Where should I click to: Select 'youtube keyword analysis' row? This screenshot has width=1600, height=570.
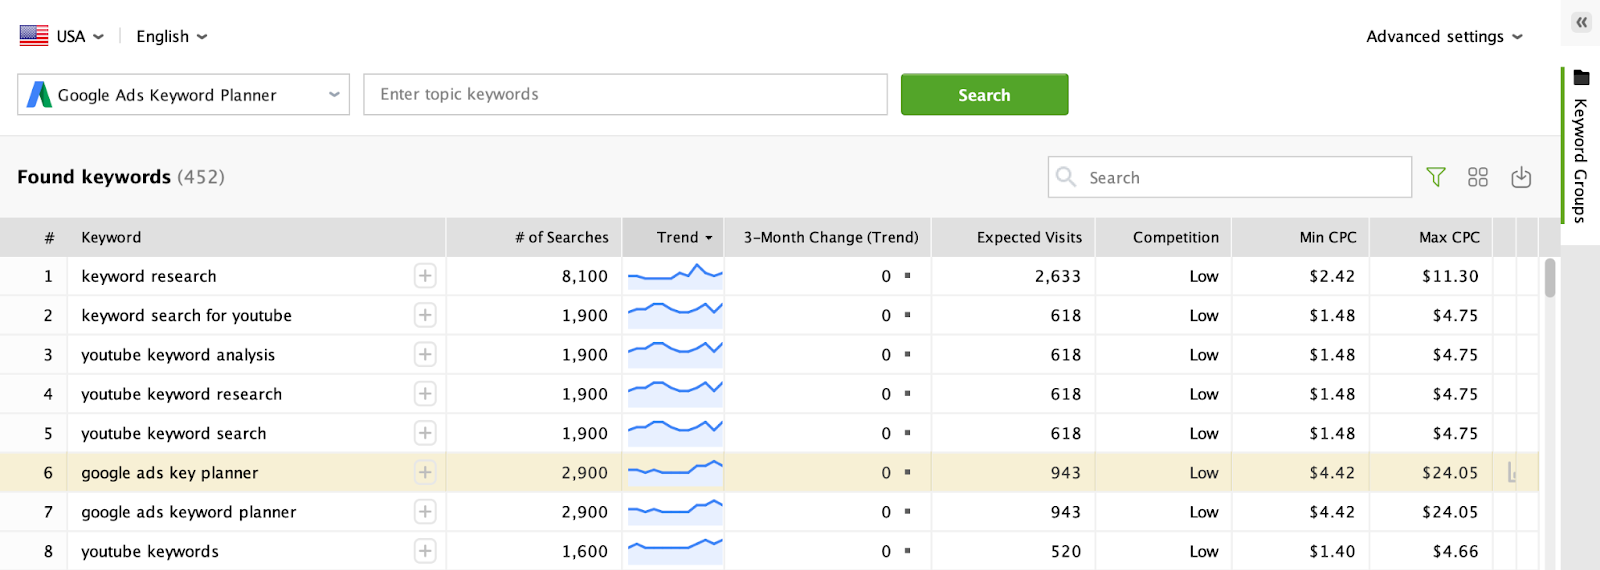770,354
